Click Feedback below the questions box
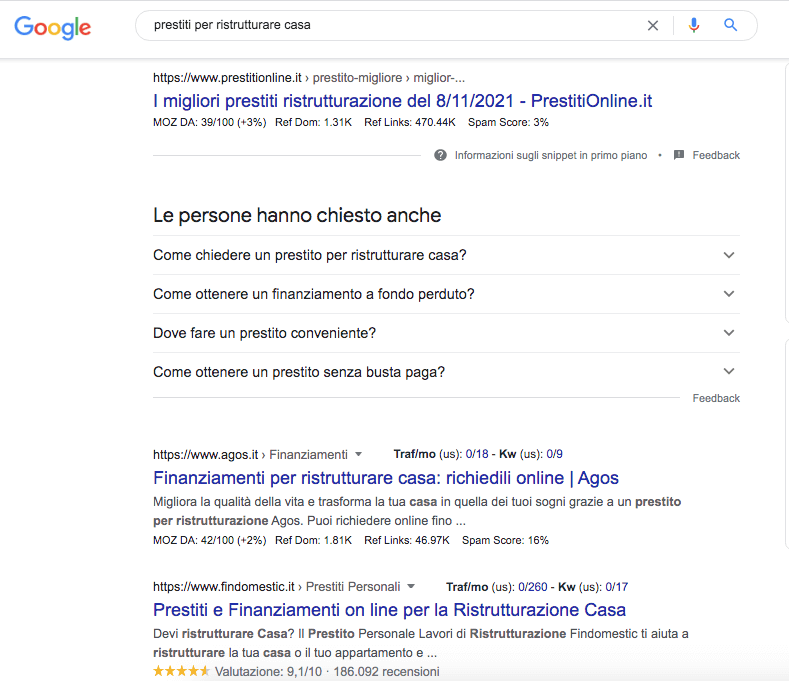This screenshot has width=789, height=681. click(716, 398)
